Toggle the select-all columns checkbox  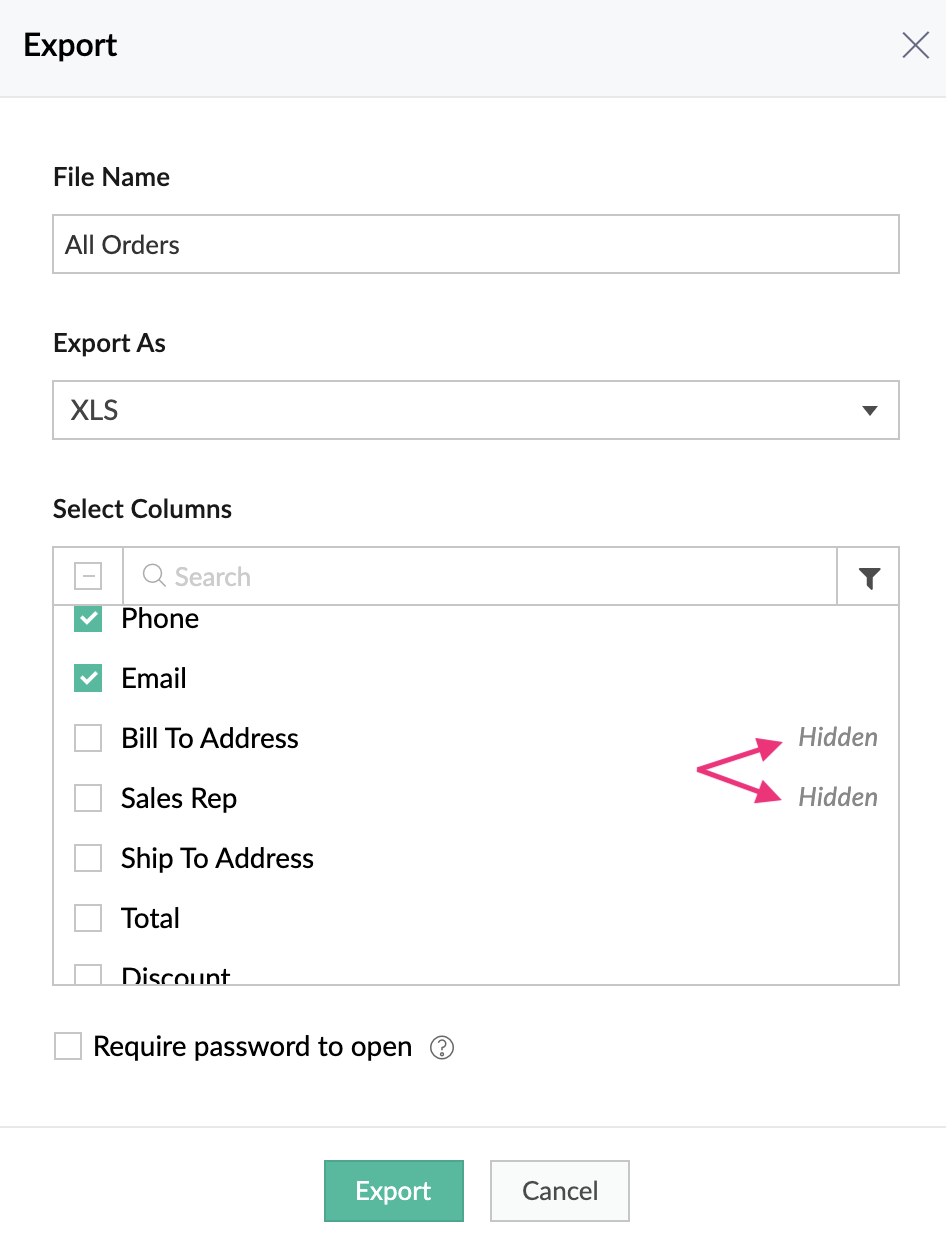(x=88, y=576)
